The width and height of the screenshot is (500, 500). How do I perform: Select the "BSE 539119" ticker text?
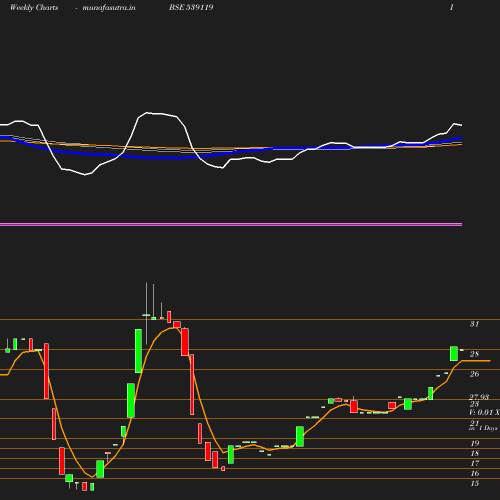click(191, 7)
